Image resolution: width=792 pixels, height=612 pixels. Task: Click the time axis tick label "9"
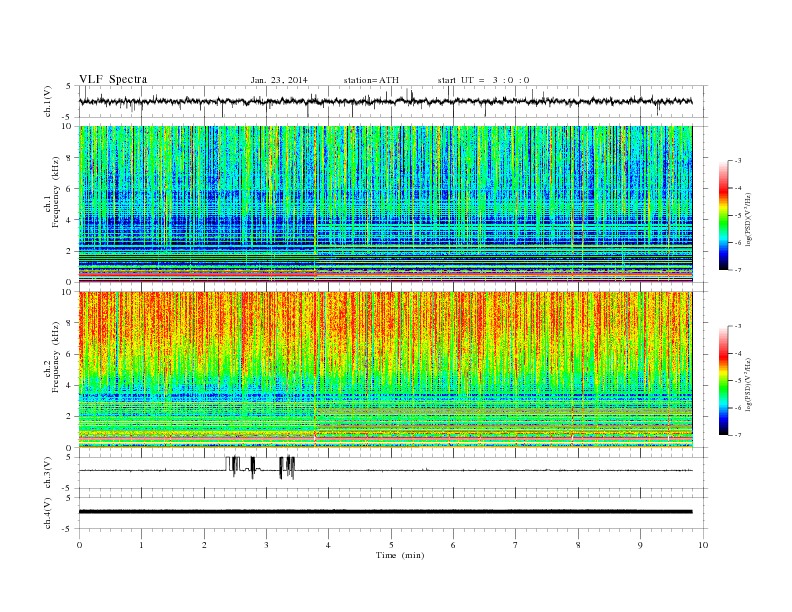coord(640,545)
